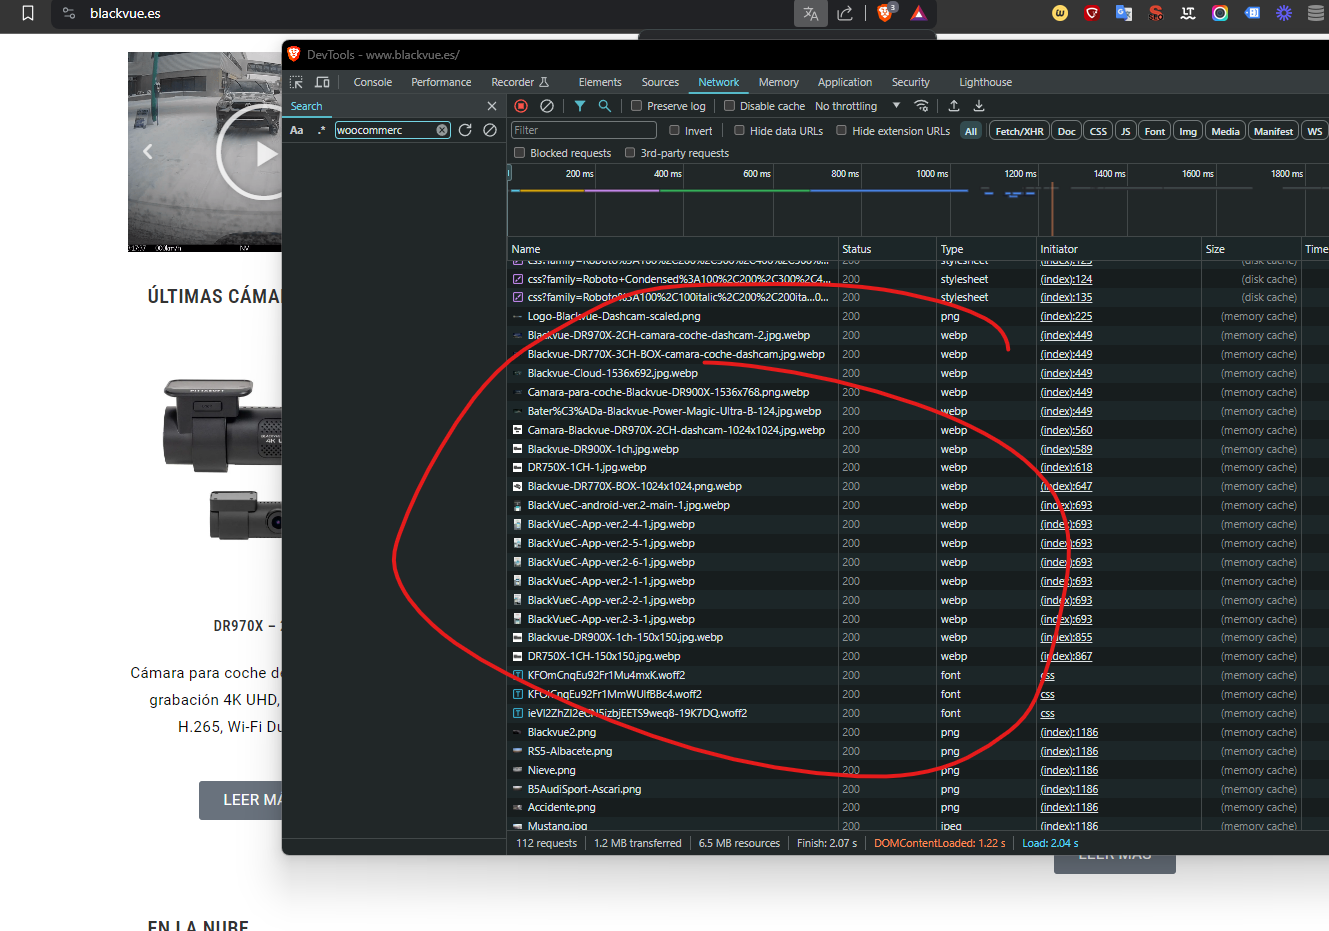Switch to the Performance tab
The image size is (1329, 931).
tap(441, 82)
